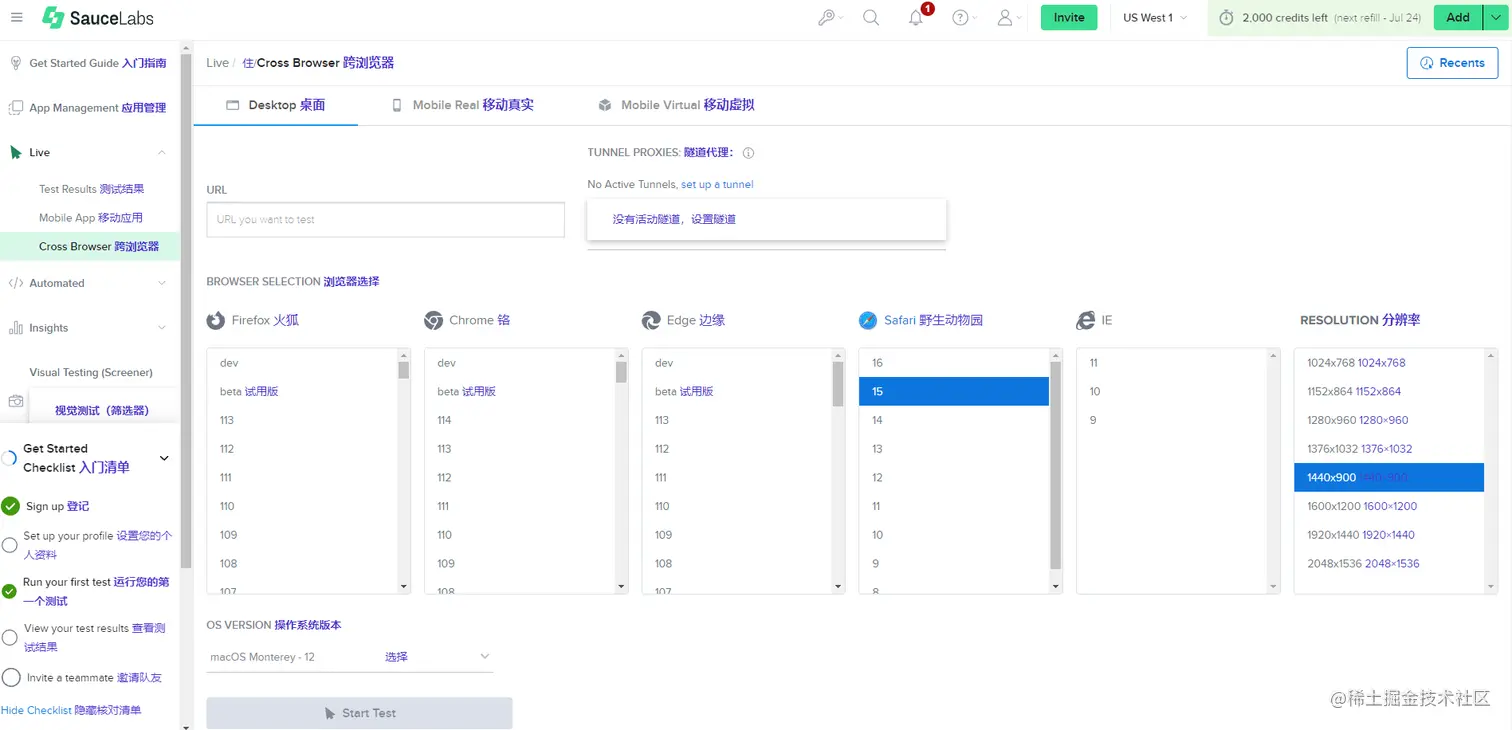Expand the Automated sidebar section
The height and width of the screenshot is (730, 1512).
162,283
